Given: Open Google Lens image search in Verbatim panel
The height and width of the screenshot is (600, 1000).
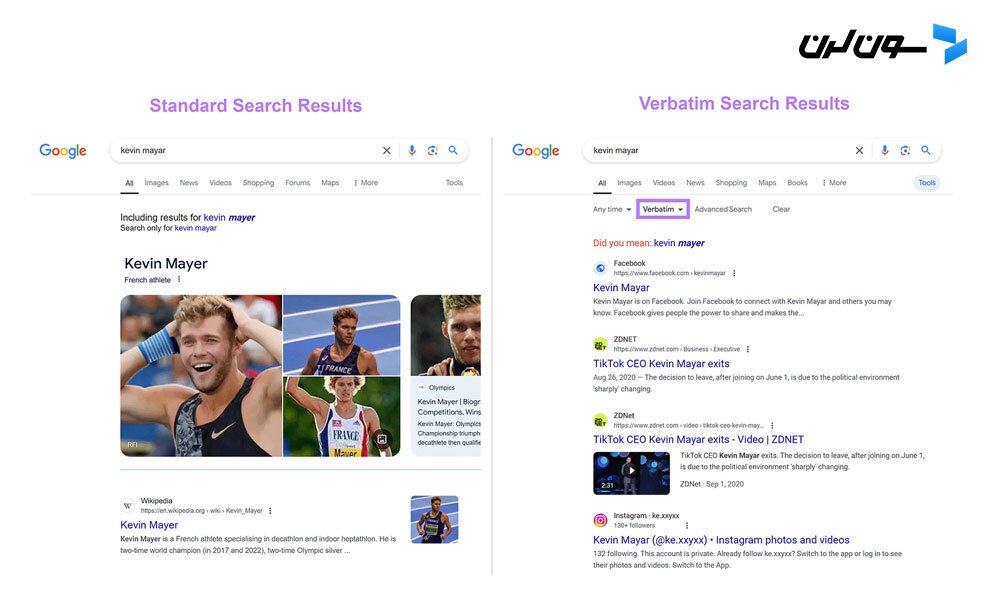Looking at the screenshot, I should (905, 150).
